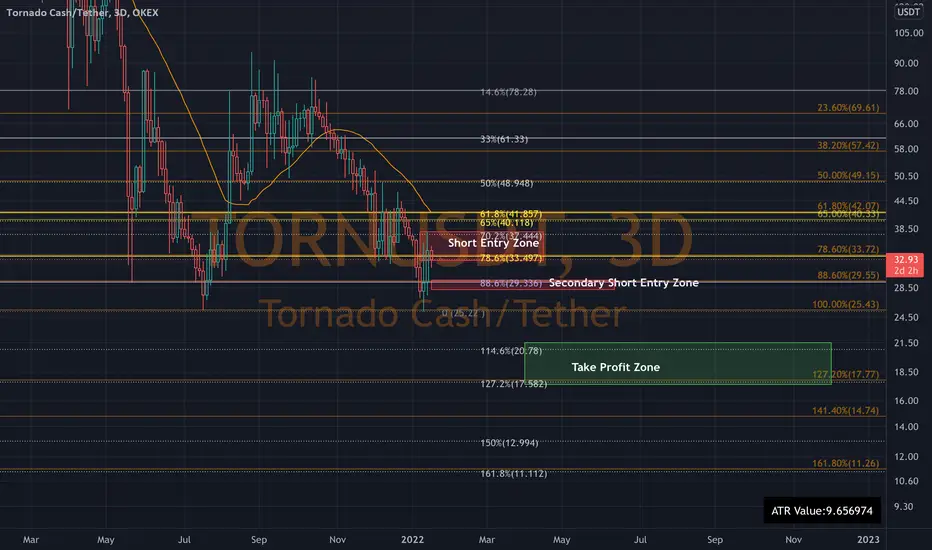Click the 127.20%(17.77) orange label
The width and height of the screenshot is (932, 550).
(845, 374)
